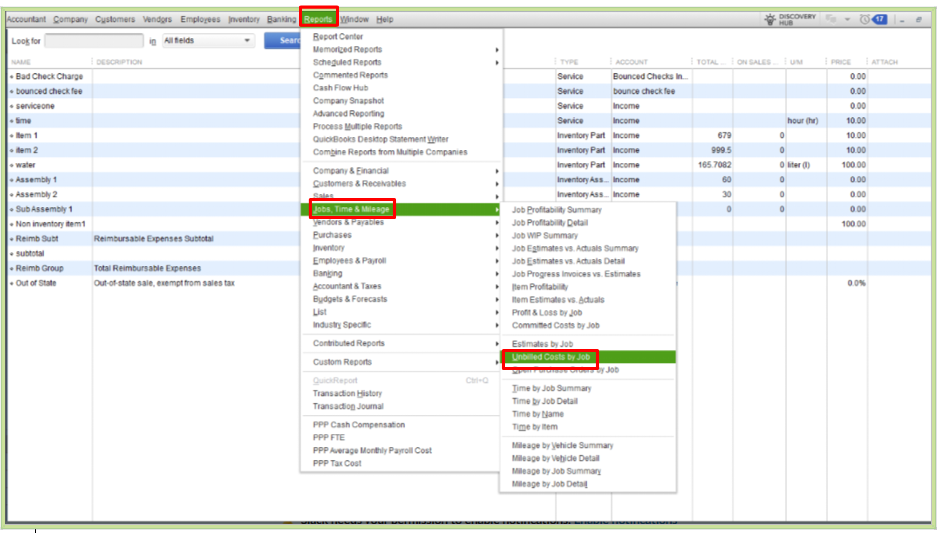
Task: Expand Employees & Payroll submenu
Action: [402, 261]
